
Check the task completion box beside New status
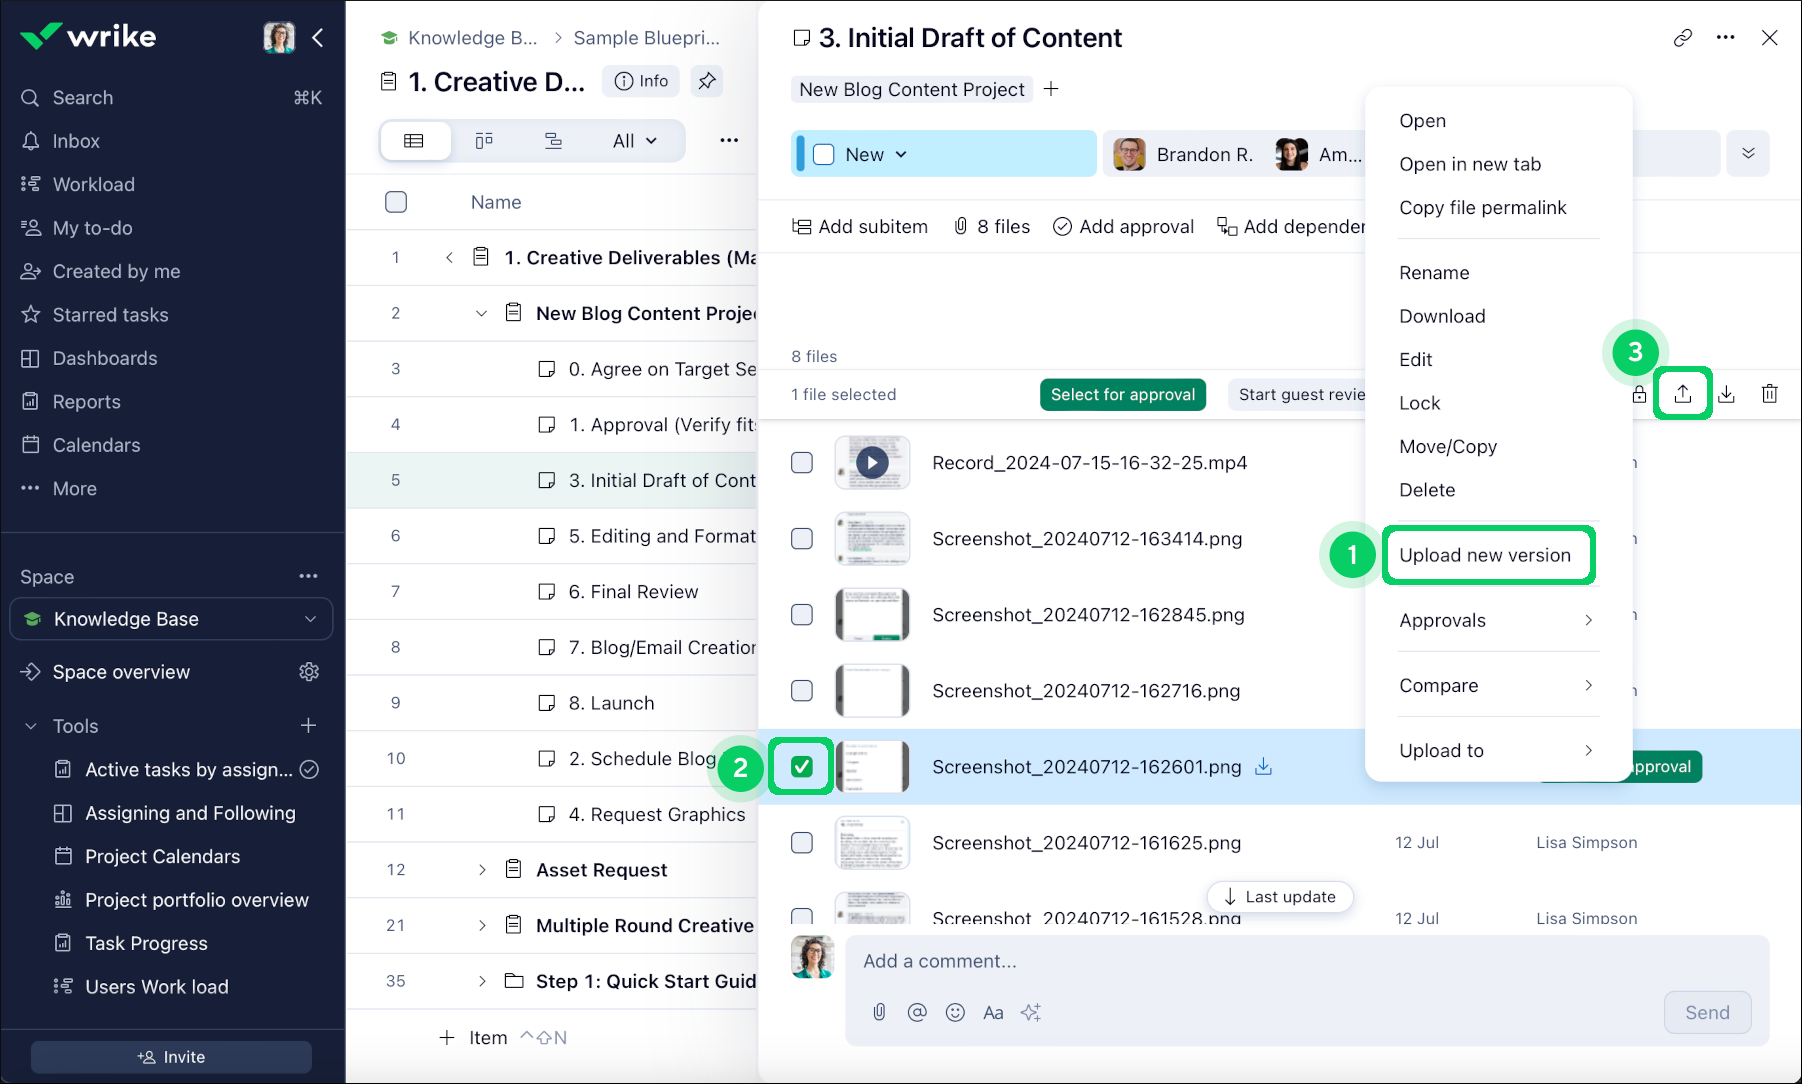824,155
